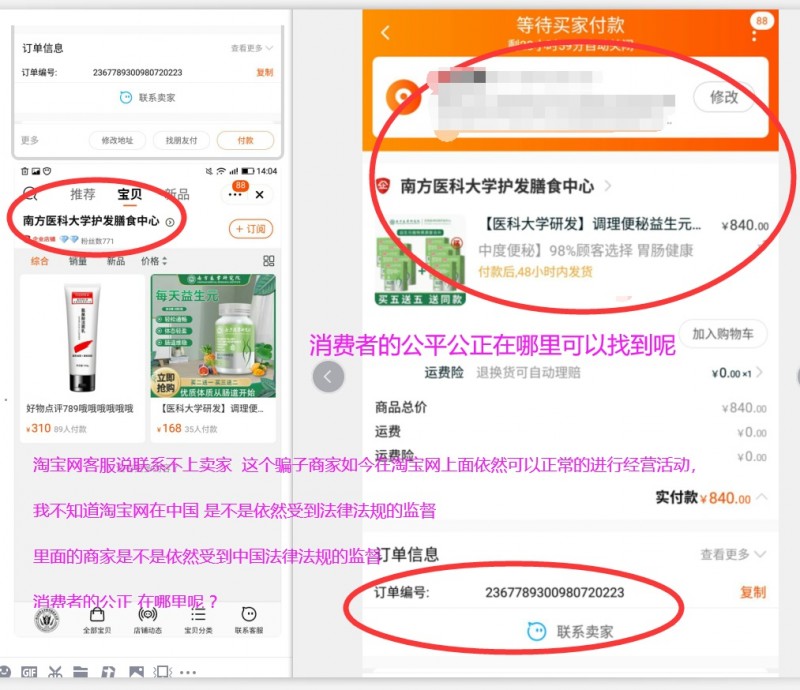Open 联系客服 in the bottom navigation
The height and width of the screenshot is (690, 800).
(249, 621)
